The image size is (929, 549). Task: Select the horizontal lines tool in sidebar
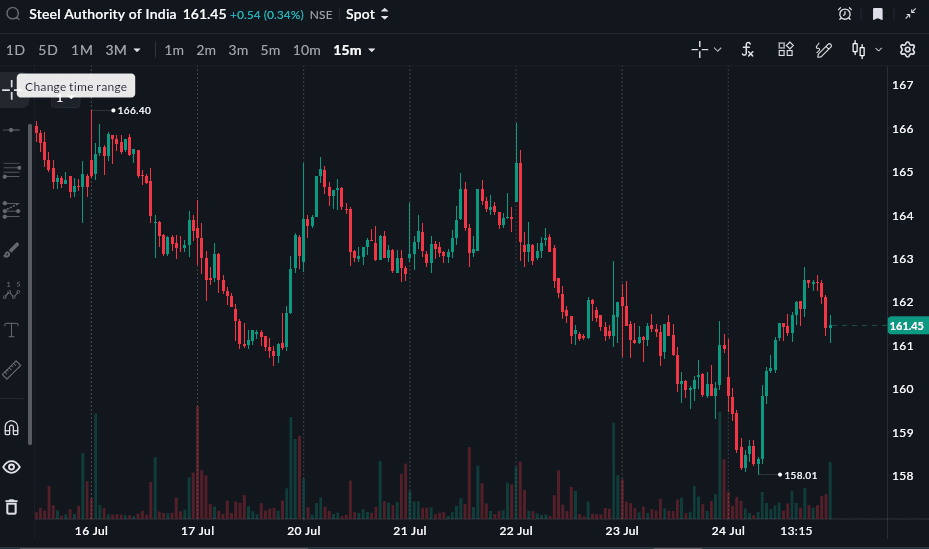tap(11, 171)
